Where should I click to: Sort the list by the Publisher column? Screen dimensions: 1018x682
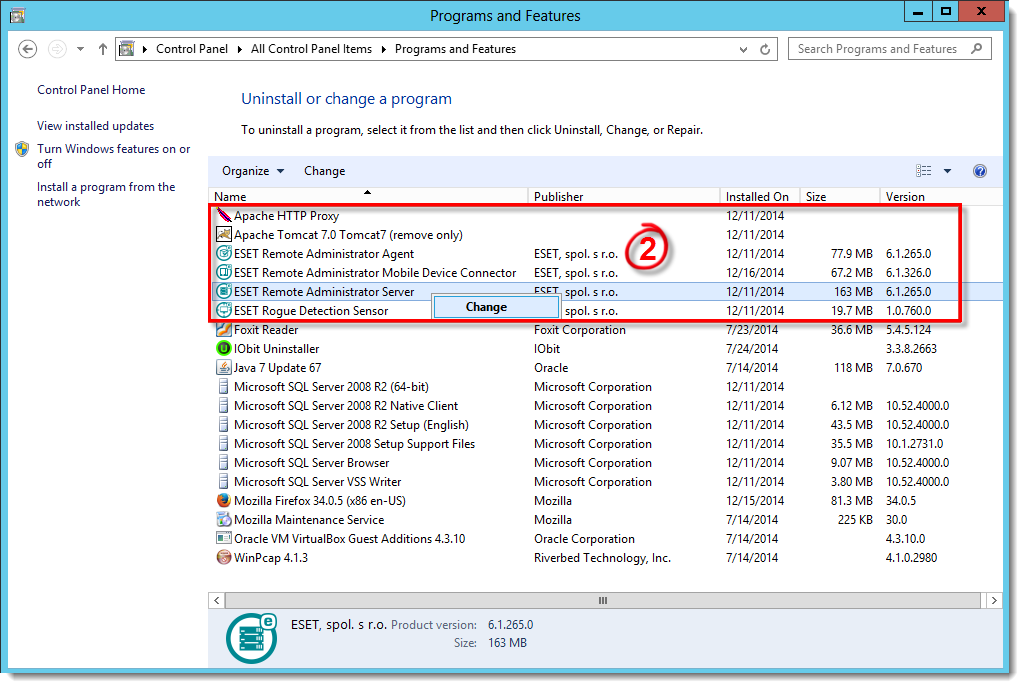(623, 196)
